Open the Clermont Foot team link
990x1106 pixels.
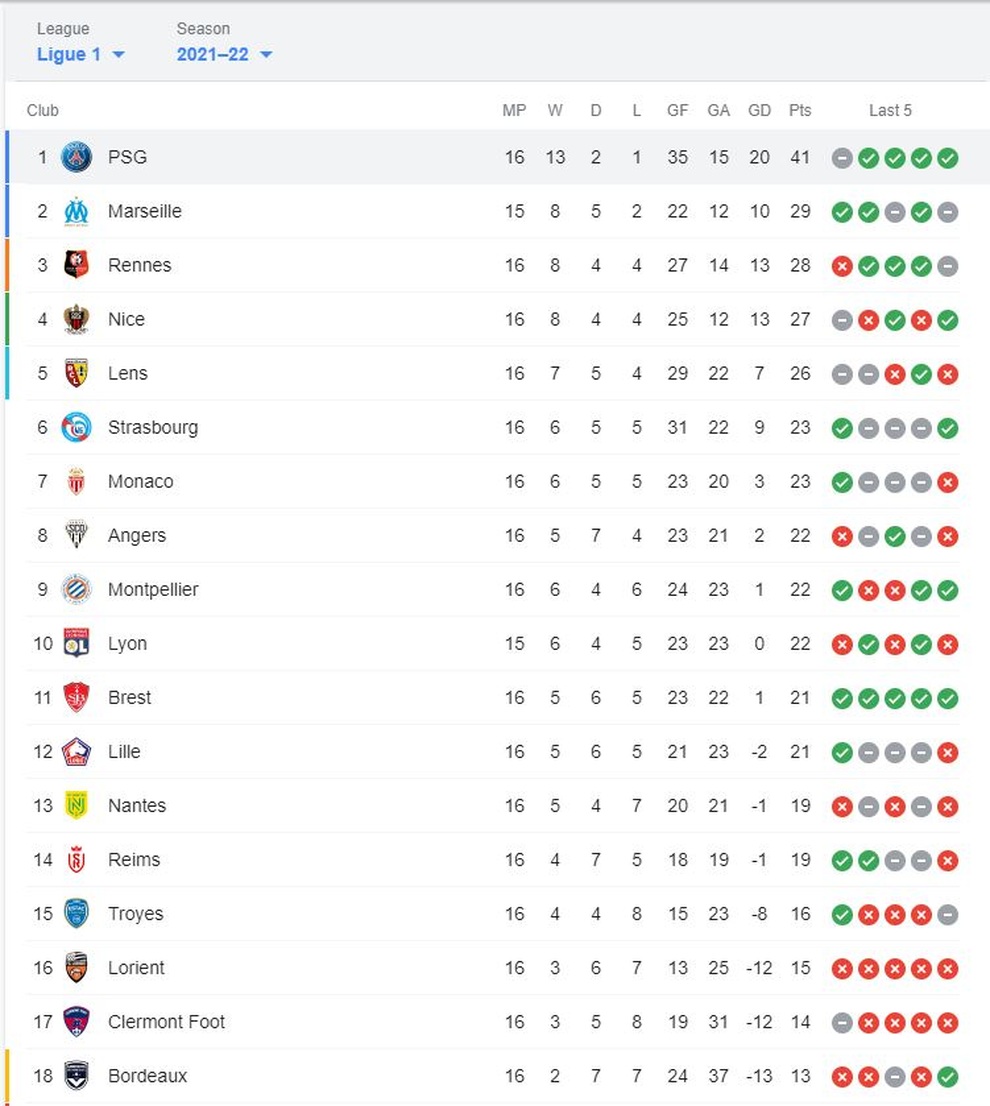click(166, 1022)
